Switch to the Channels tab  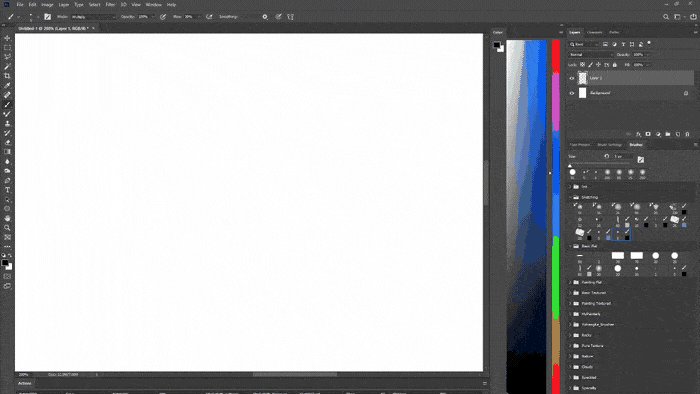click(x=595, y=32)
